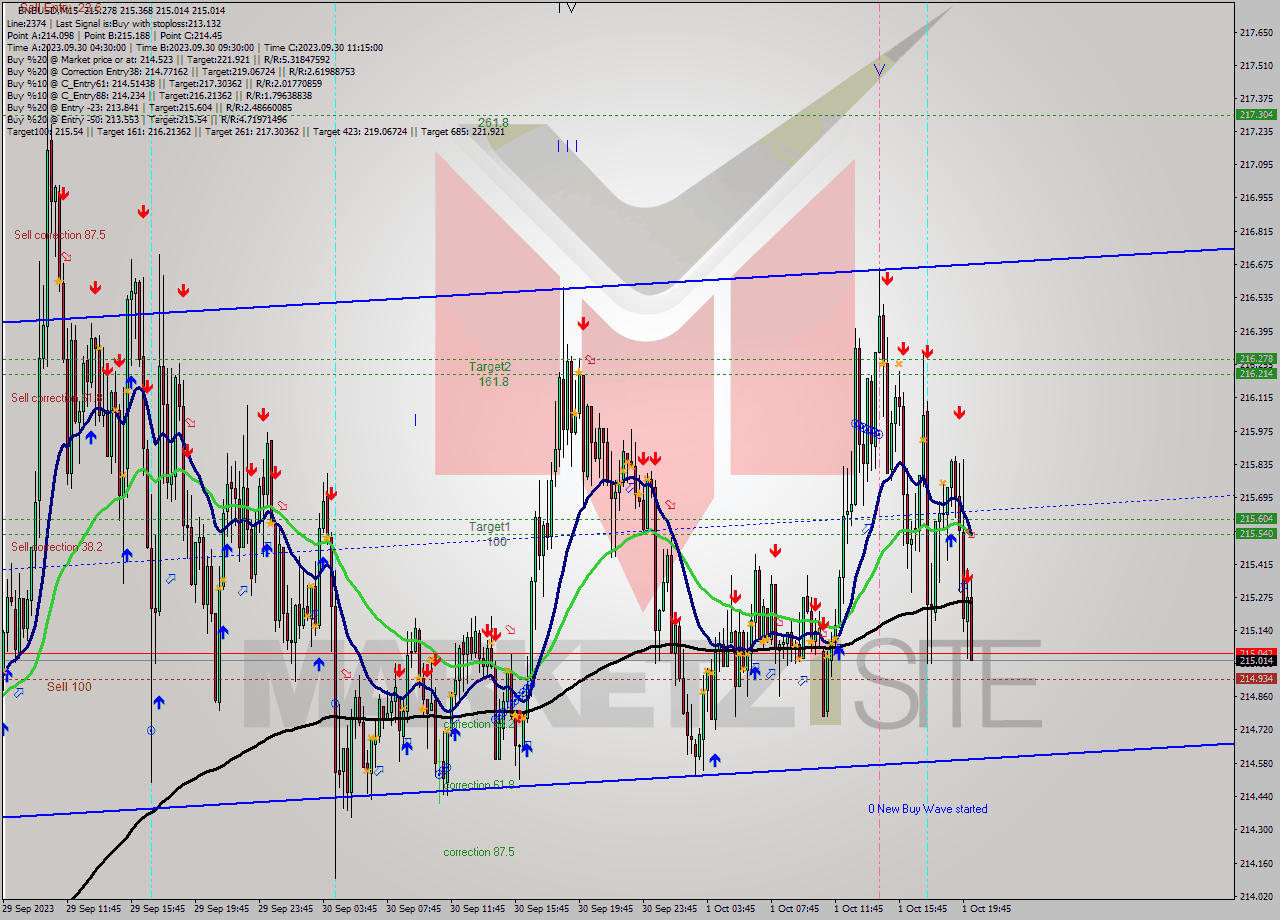
Task: Click the 'correction 87.5' green label
Action: pos(479,852)
